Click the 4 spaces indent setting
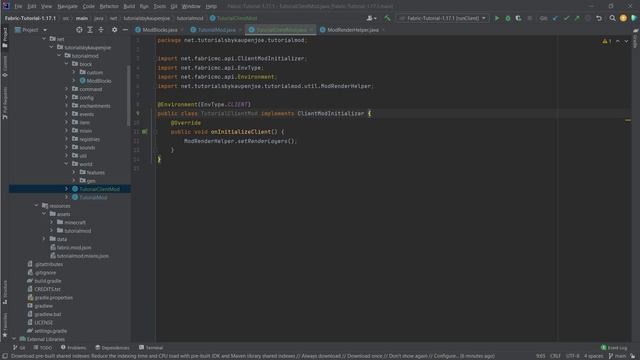Screen dimensions: 640x360 [x=593, y=356]
